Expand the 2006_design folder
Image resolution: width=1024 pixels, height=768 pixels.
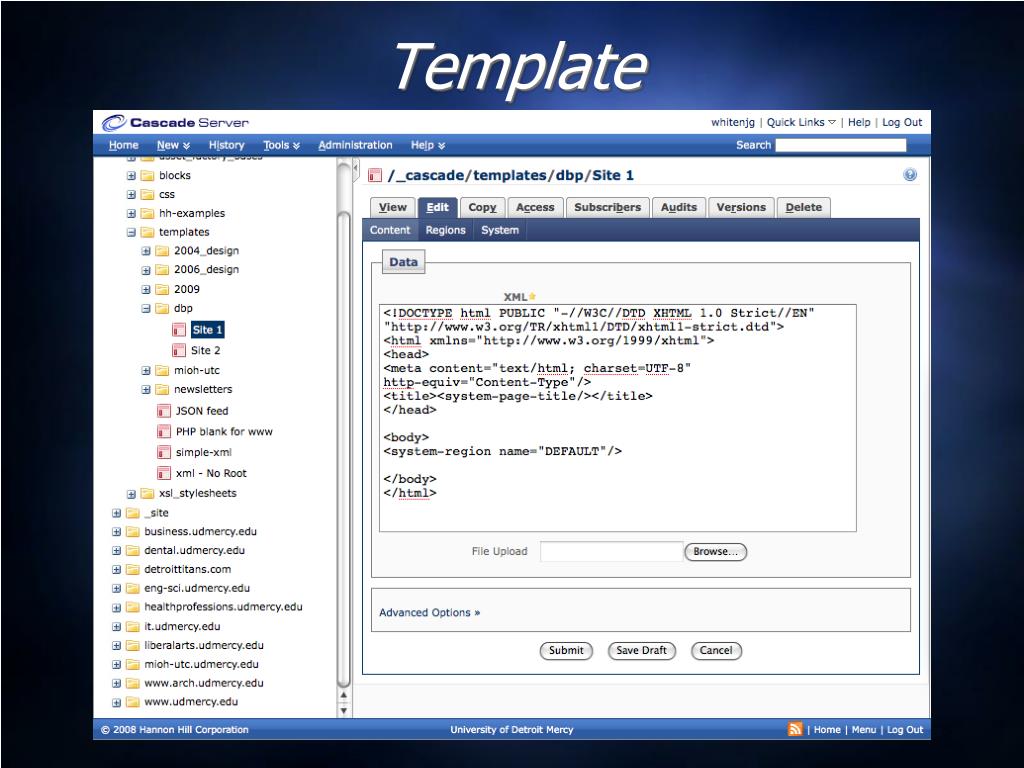(146, 270)
